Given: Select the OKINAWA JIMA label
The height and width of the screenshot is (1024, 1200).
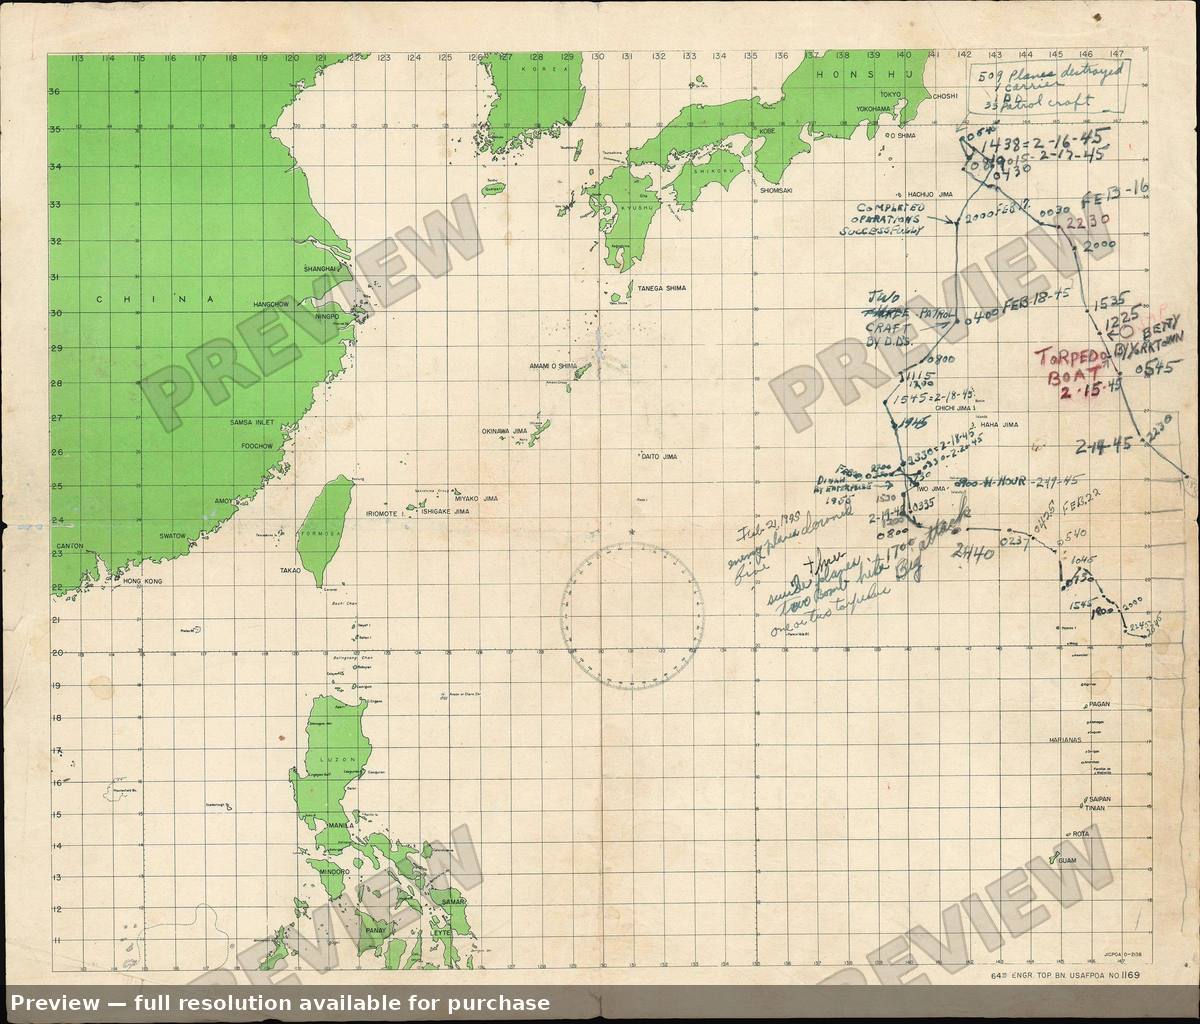Looking at the screenshot, I should click(504, 431).
